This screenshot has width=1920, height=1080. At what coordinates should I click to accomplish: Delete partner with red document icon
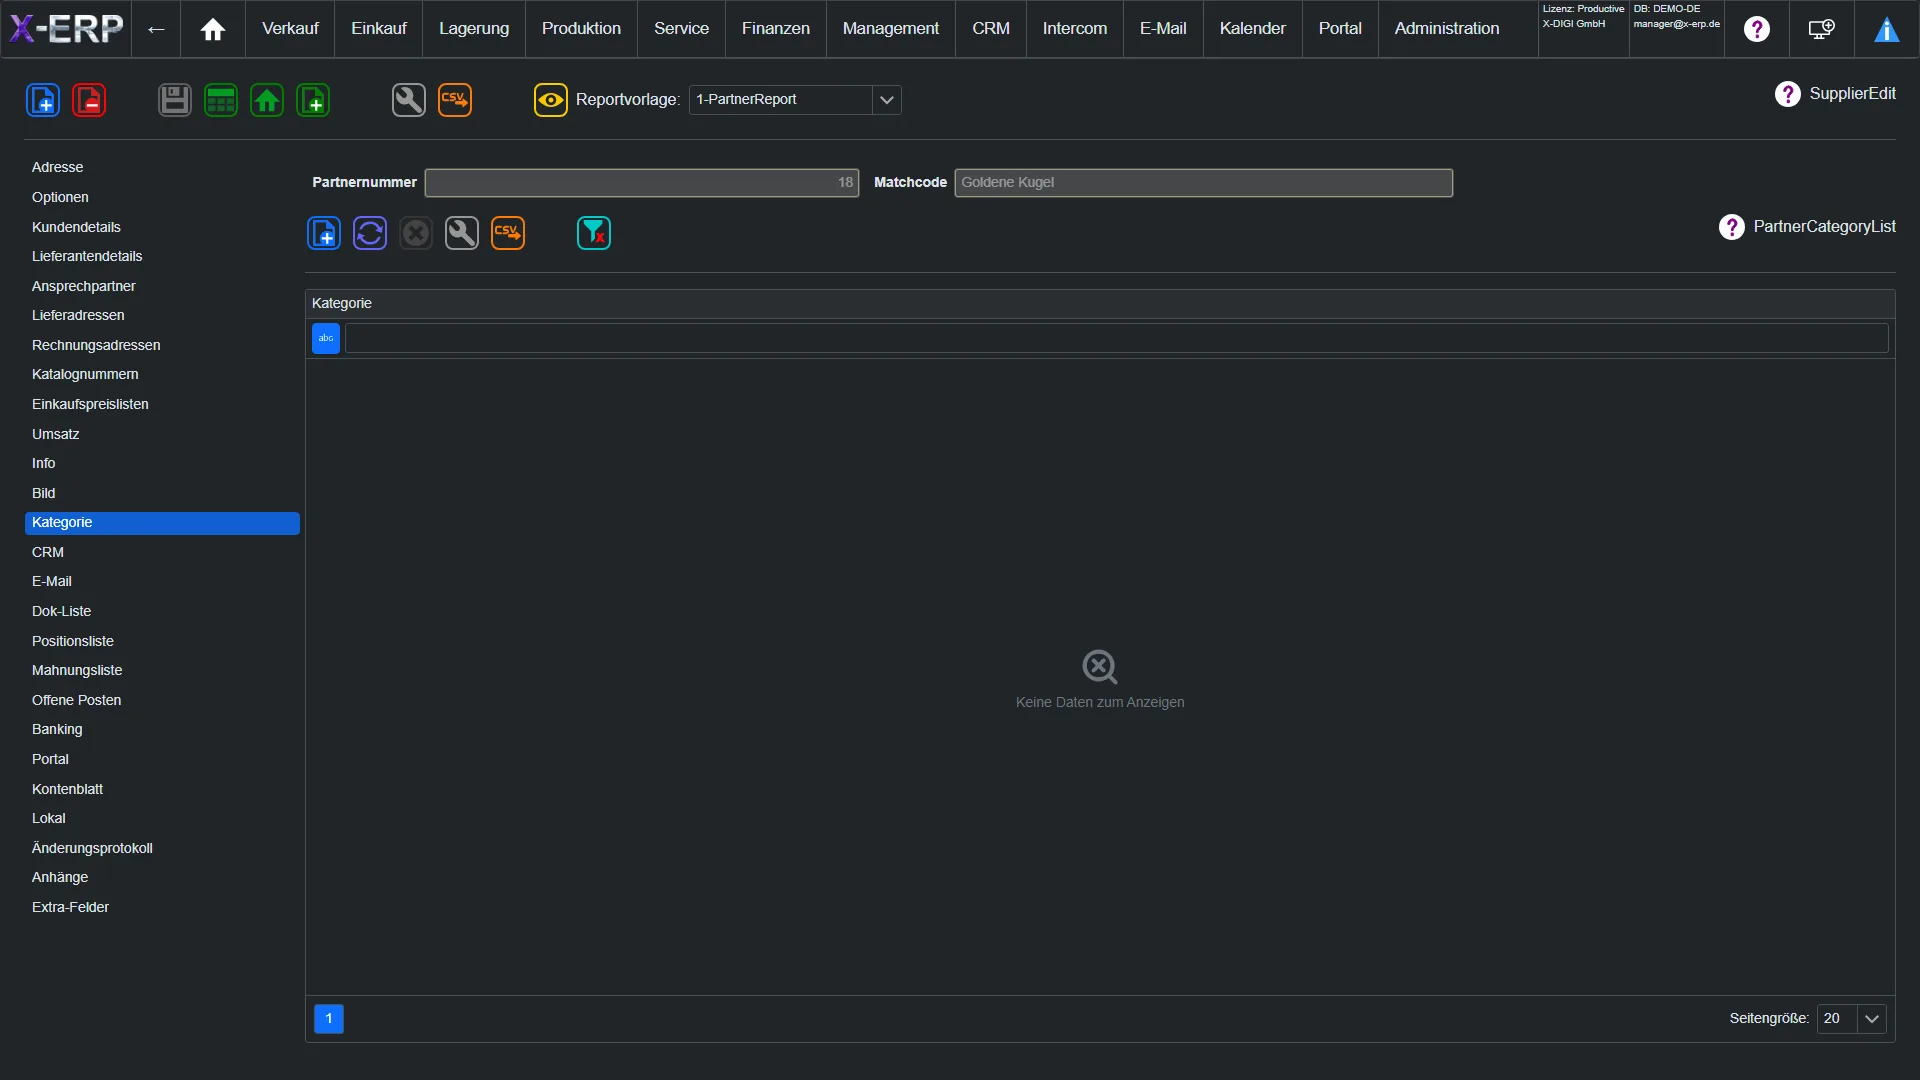[x=89, y=100]
